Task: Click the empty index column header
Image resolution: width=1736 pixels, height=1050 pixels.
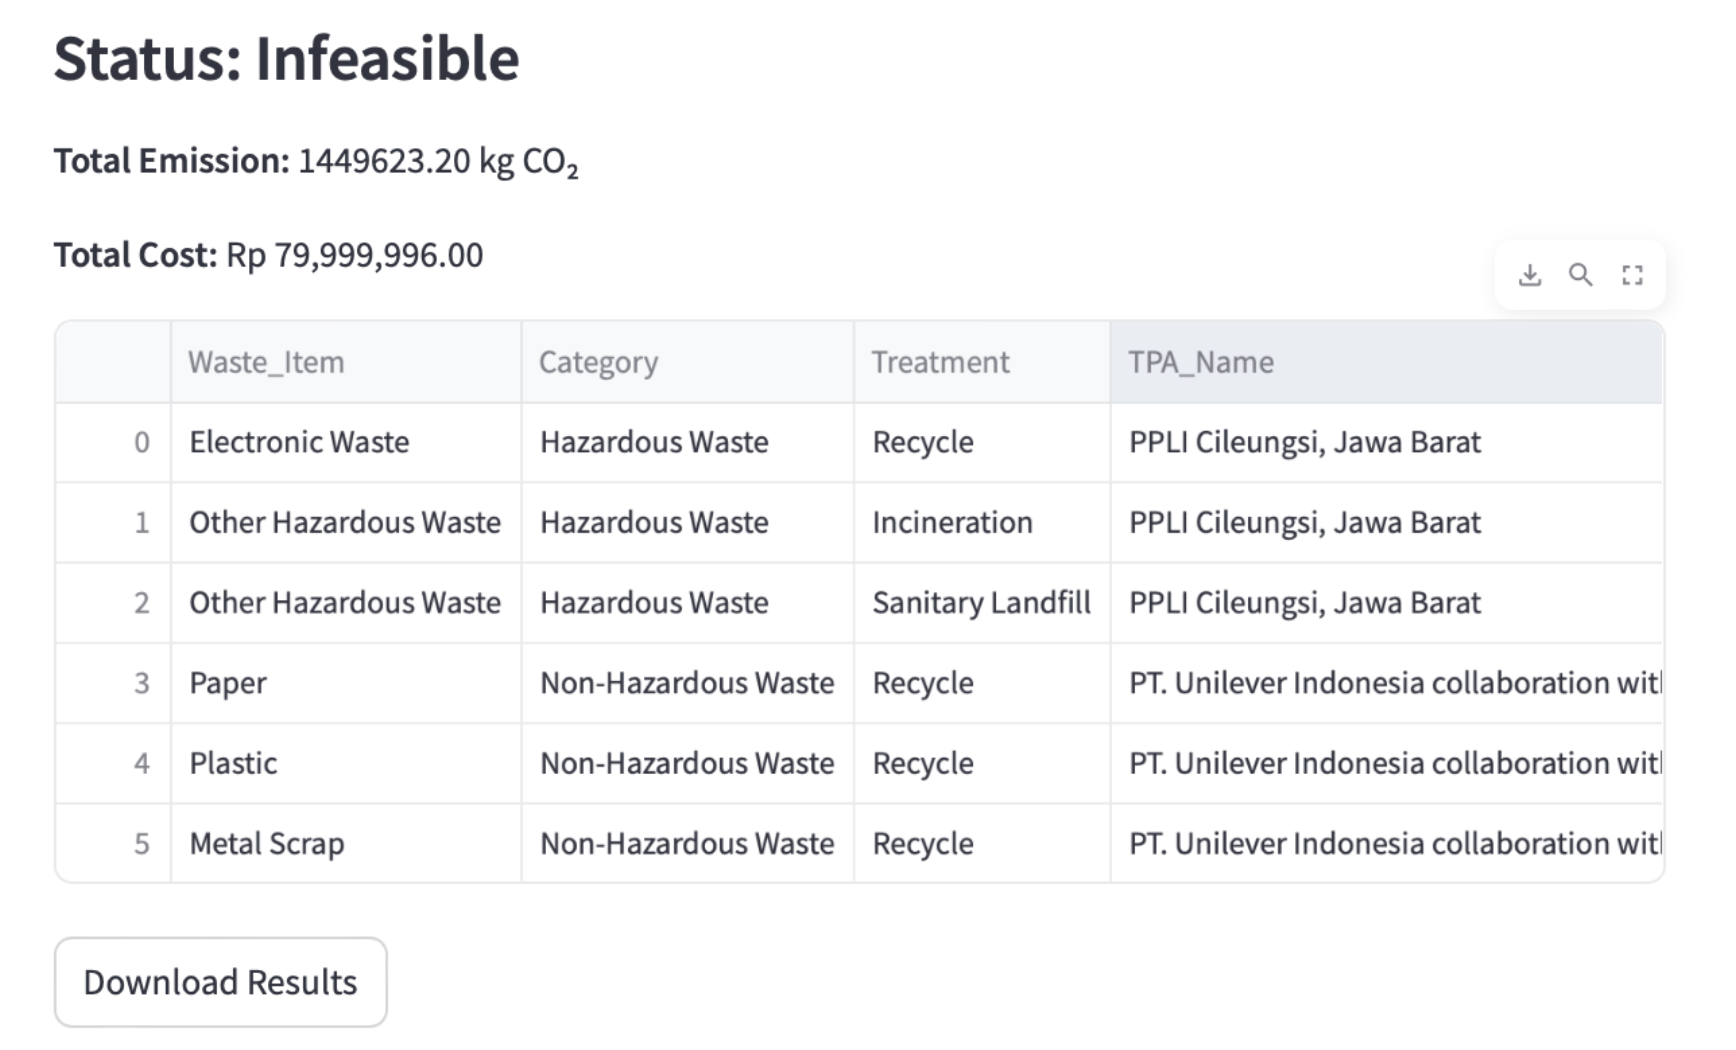Action: (x=113, y=362)
